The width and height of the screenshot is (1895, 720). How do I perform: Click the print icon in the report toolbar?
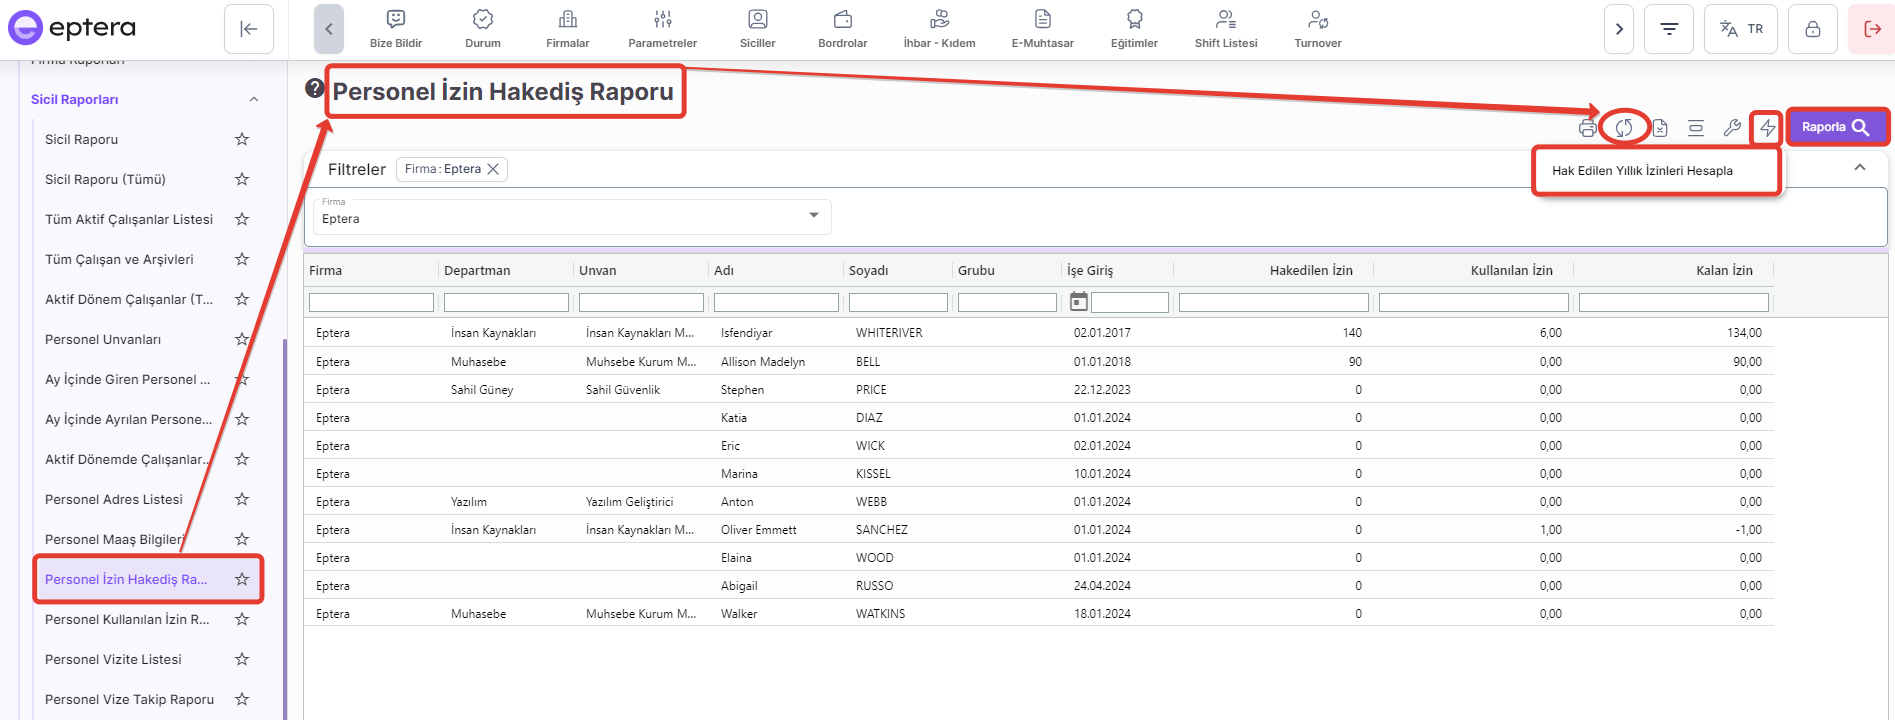click(1587, 128)
